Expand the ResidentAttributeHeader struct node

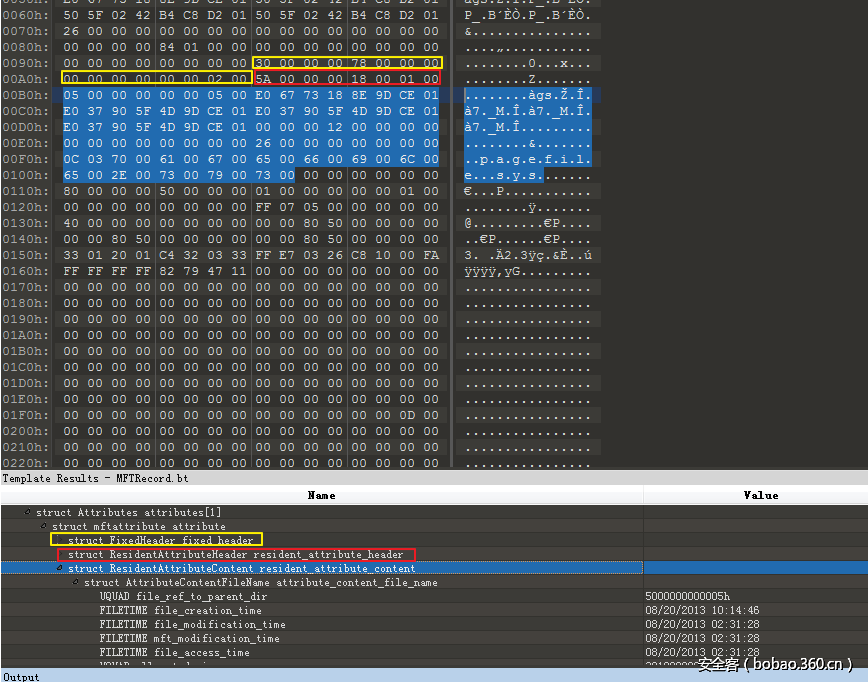[x=61, y=555]
